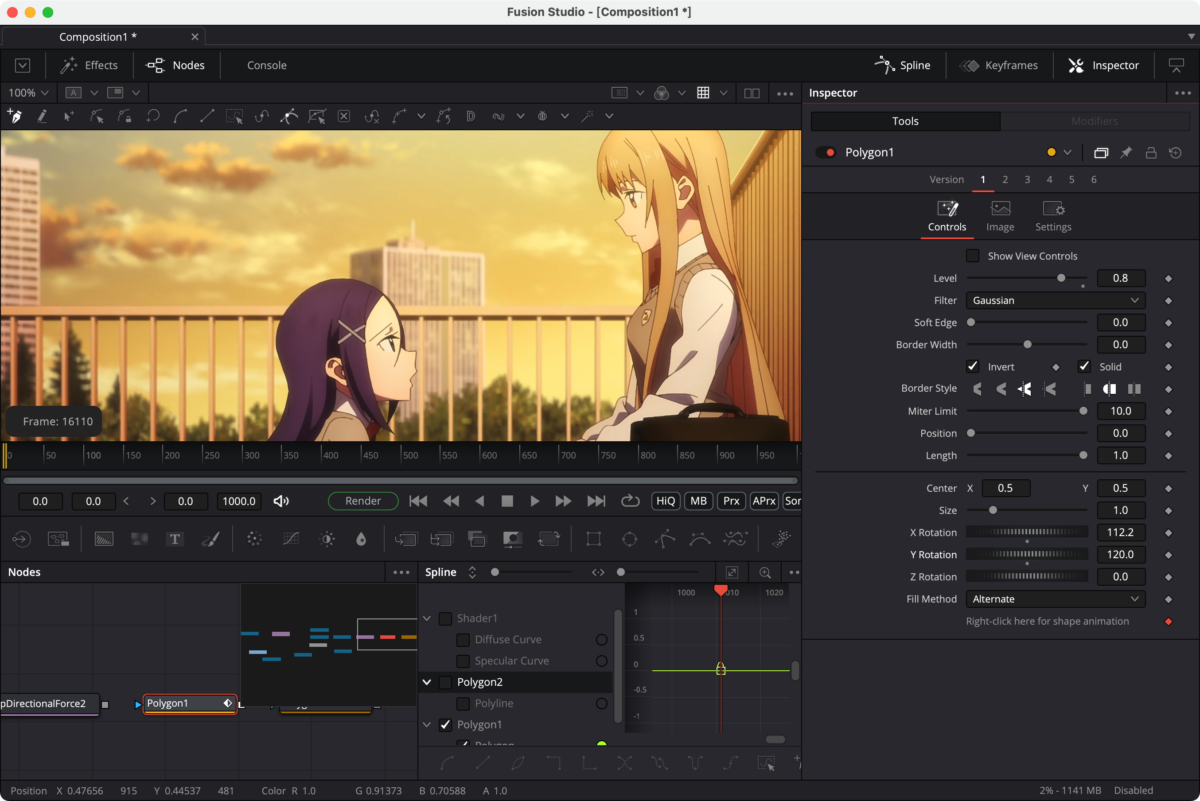This screenshot has height=801, width=1200.
Task: Add a B-Spline mask tool from toolbar
Action: point(700,539)
